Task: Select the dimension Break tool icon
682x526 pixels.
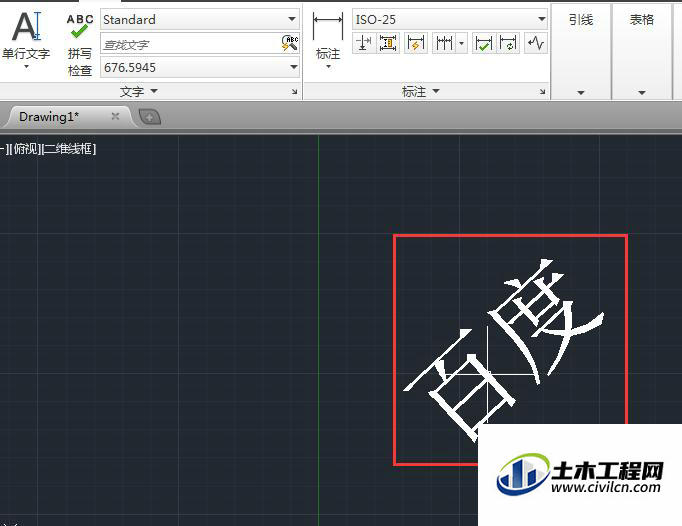Action: click(x=364, y=43)
